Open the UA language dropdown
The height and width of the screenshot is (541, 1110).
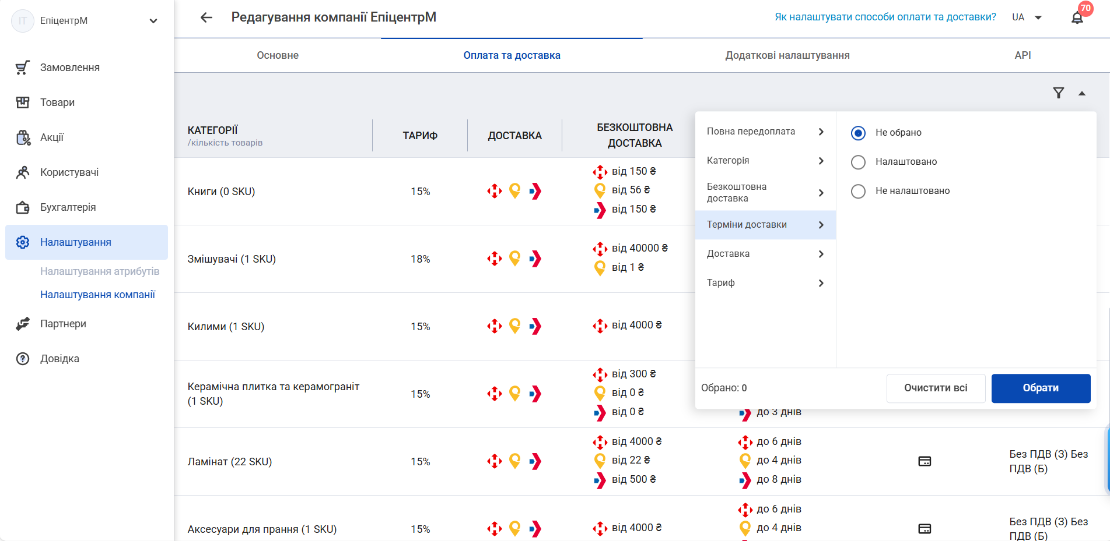coord(1027,18)
